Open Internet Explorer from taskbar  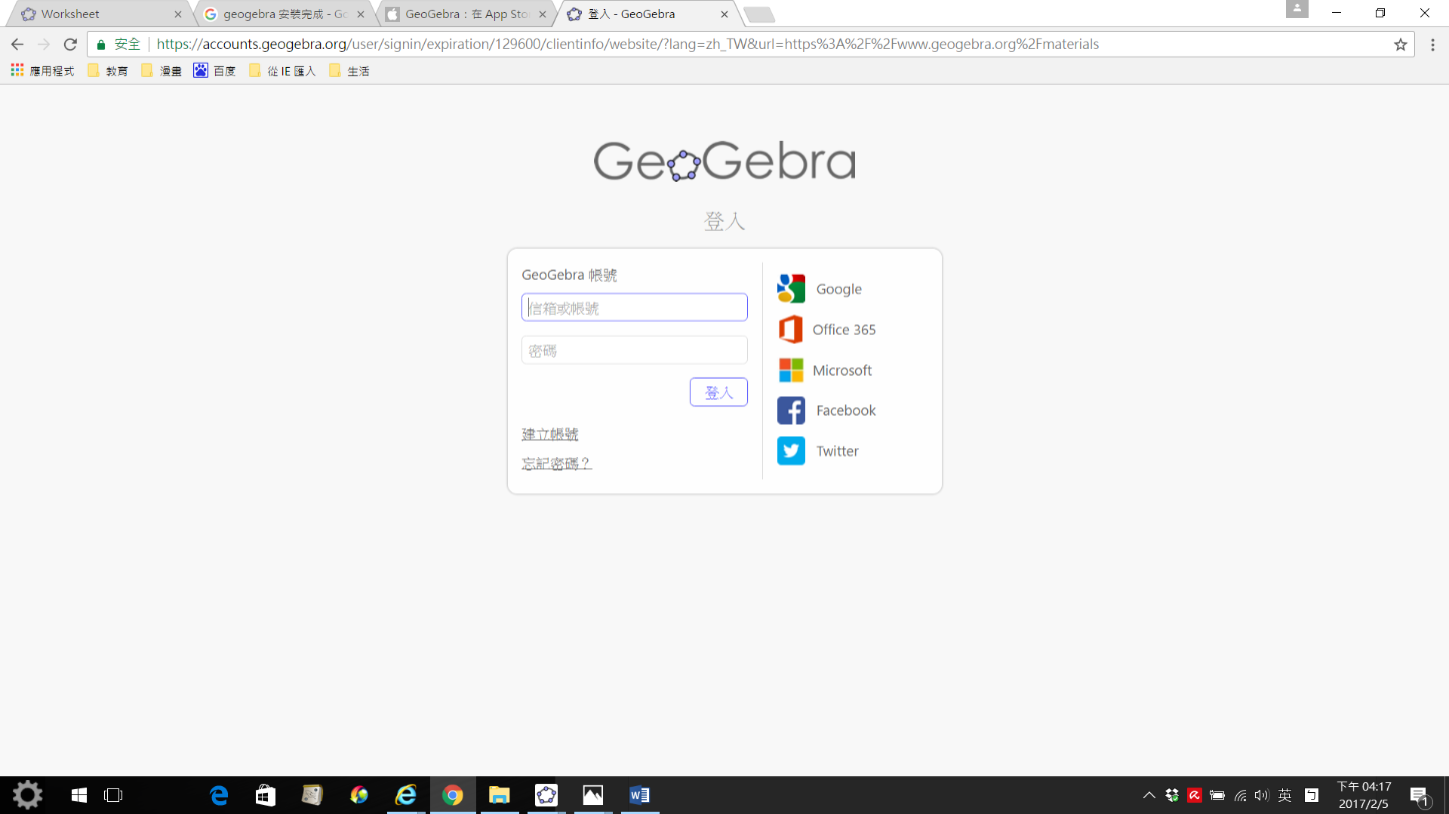point(405,795)
